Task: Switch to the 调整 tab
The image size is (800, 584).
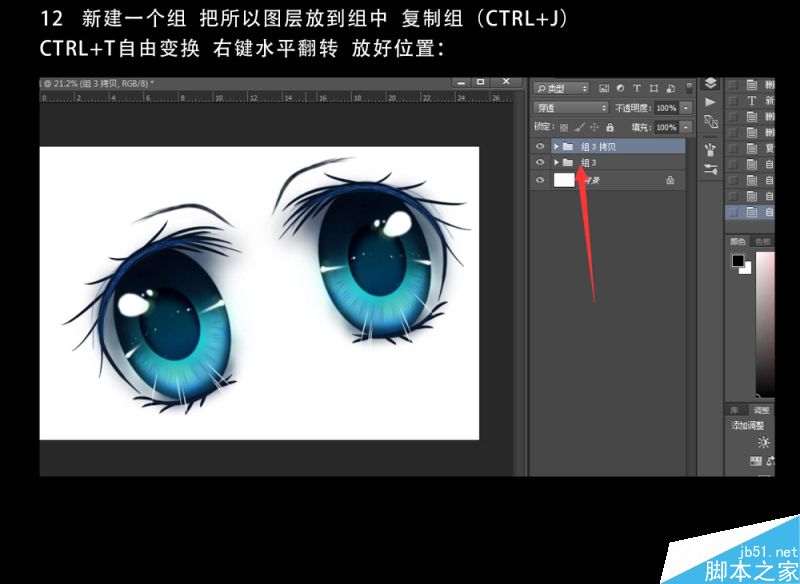Action: 761,410
